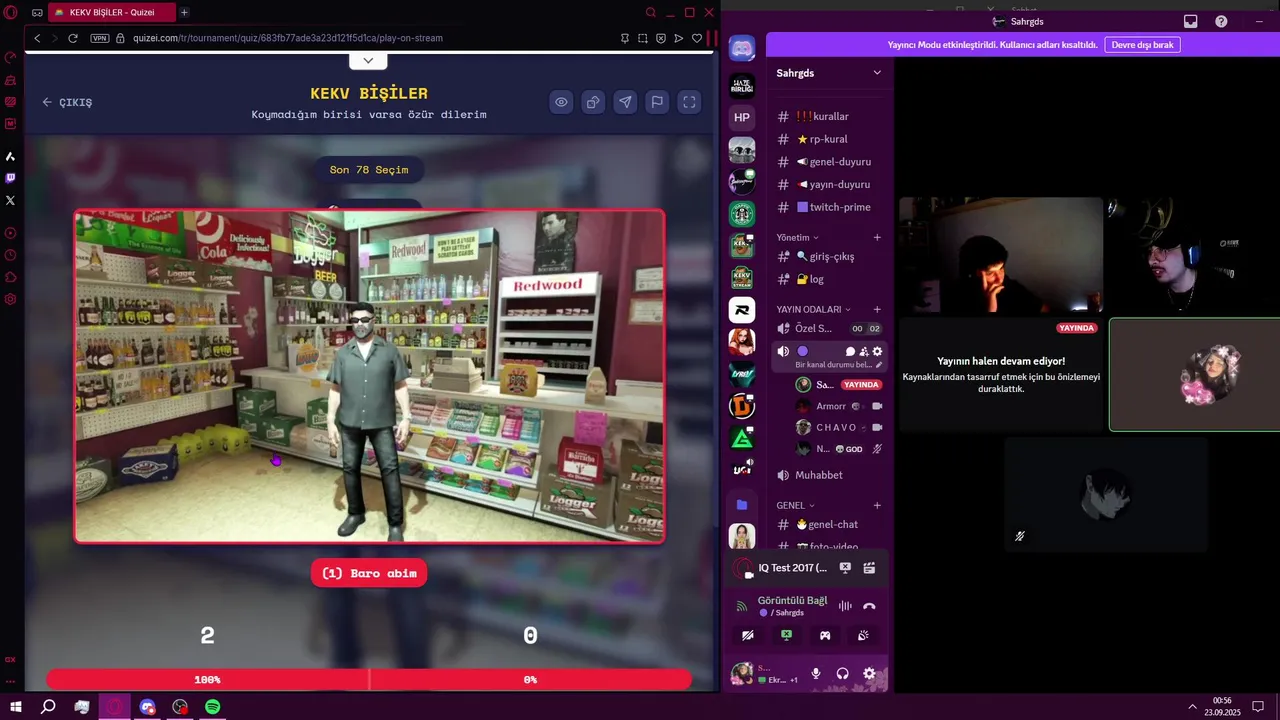The width and height of the screenshot is (1280, 720).
Task: Click the 0% vote bar segment
Action: tap(530, 679)
